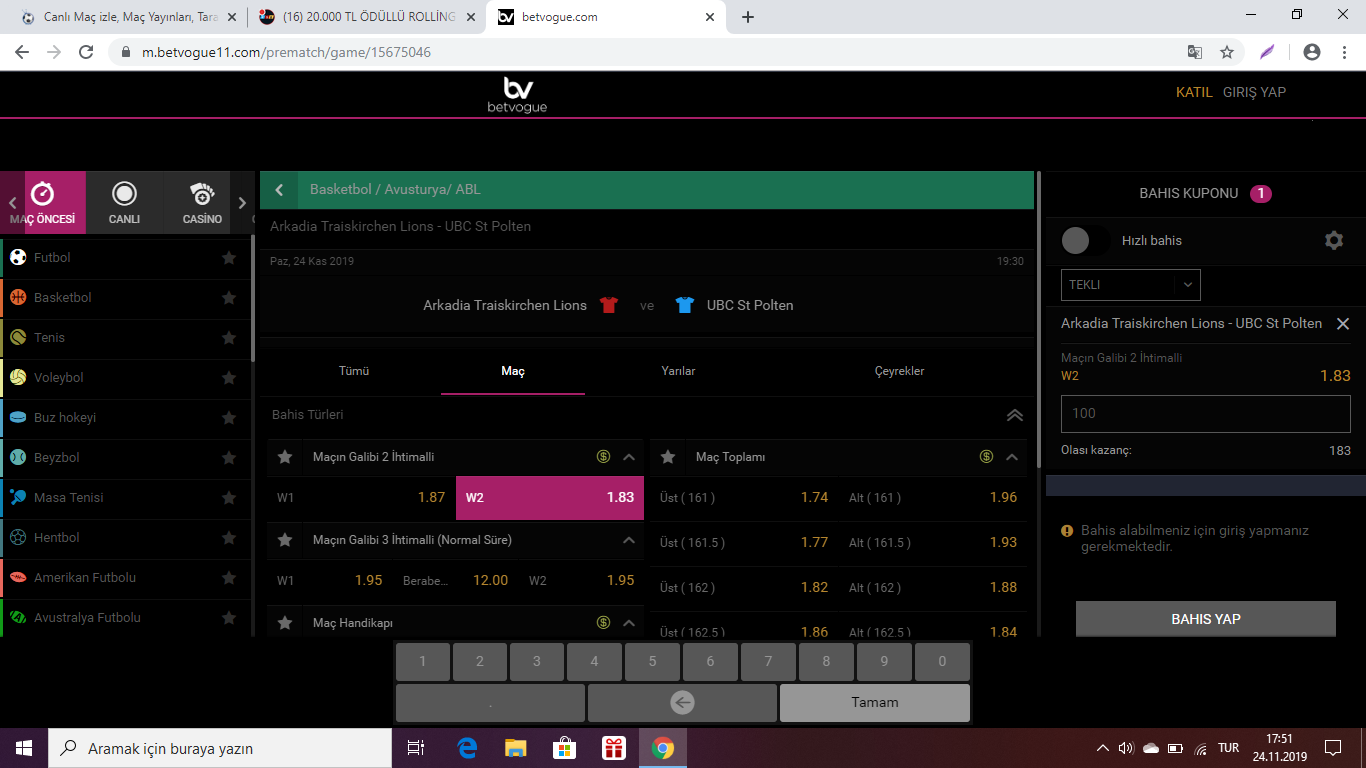The image size is (1366, 768).
Task: Favorite Maçın Galibi 3 İhtimalli market star
Action: pyautogui.click(x=285, y=540)
